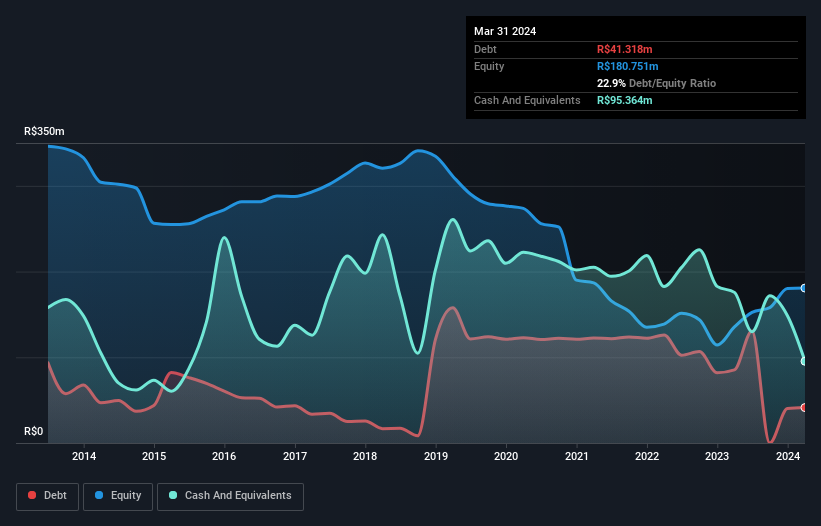821x526 pixels.
Task: Click the Debt value R$41.318m in tooltip
Action: pos(625,49)
